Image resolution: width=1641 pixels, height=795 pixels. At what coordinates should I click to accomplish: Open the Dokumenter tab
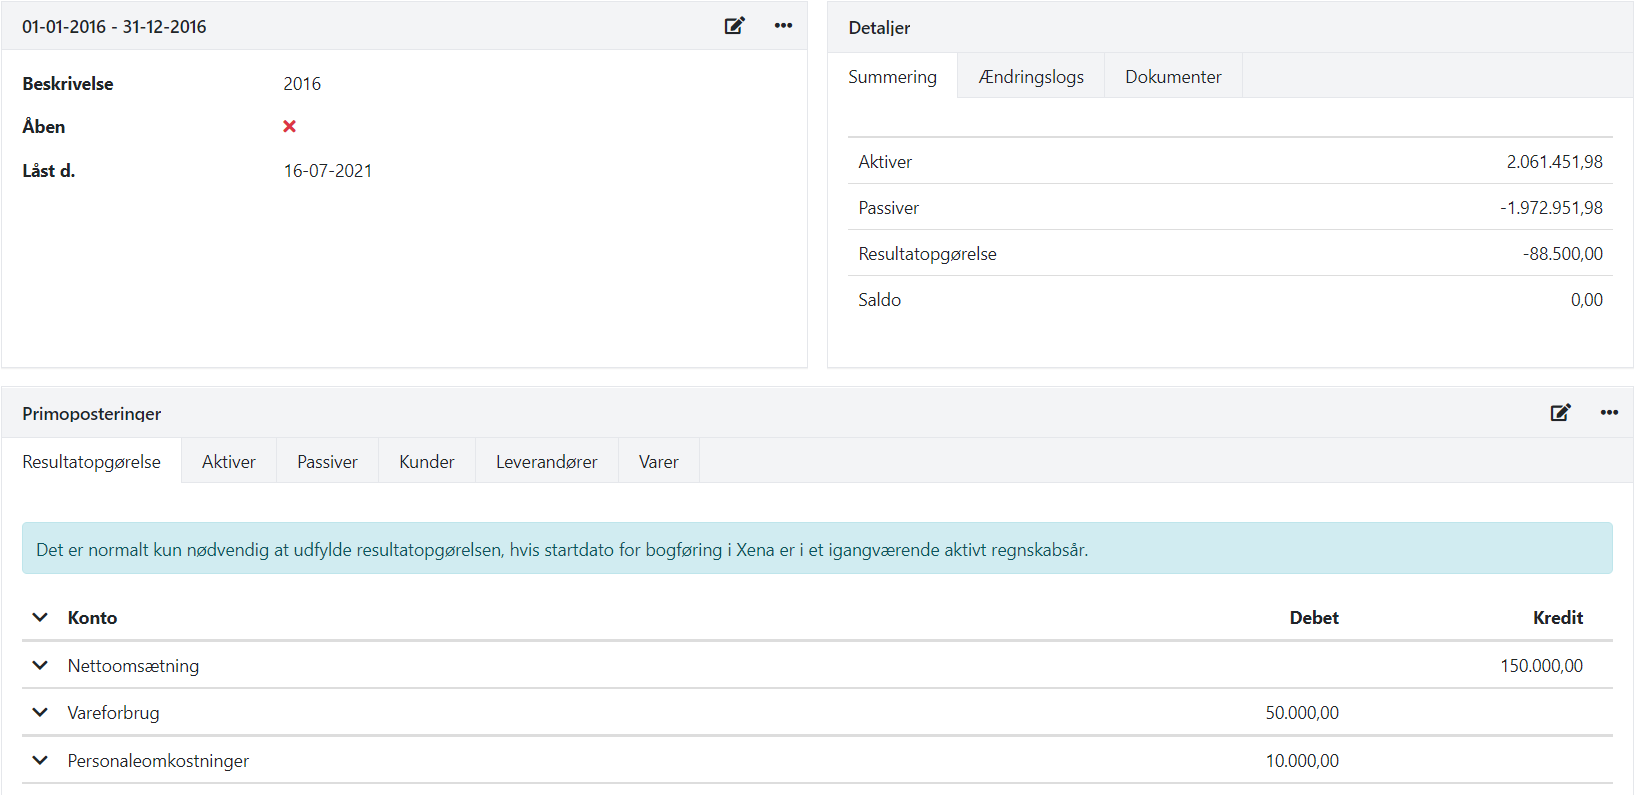(x=1173, y=77)
